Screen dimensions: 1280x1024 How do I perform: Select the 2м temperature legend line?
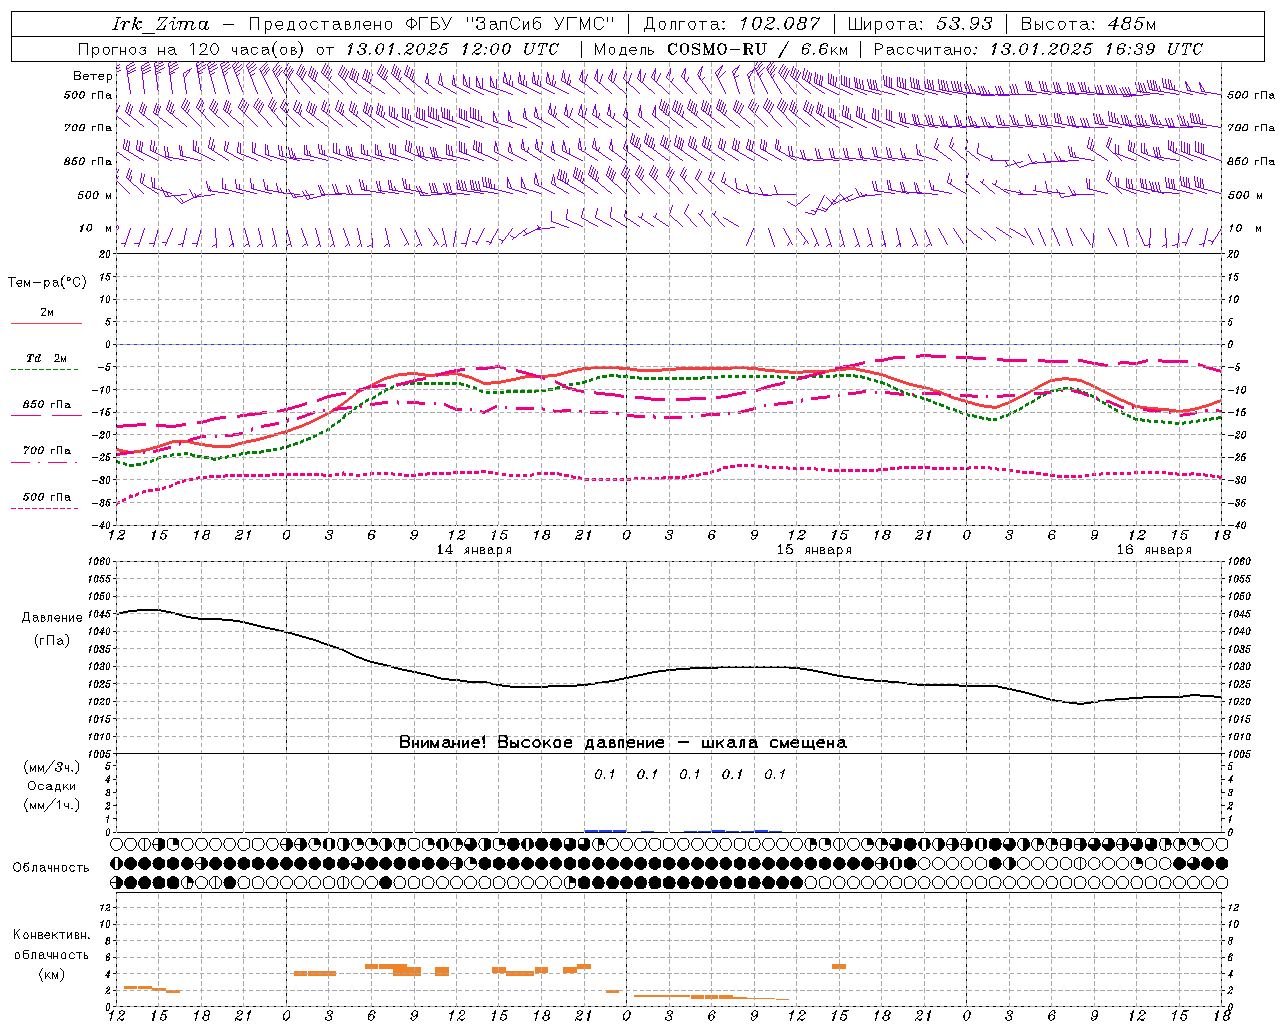click(x=46, y=323)
